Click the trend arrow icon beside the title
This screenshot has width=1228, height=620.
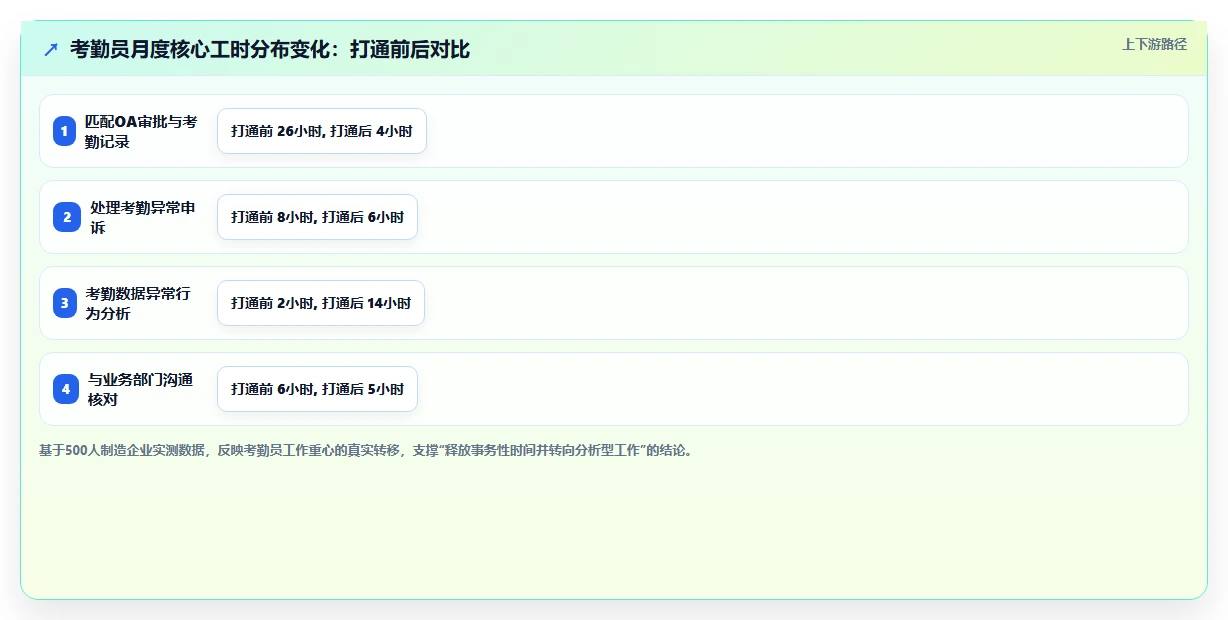[x=51, y=49]
